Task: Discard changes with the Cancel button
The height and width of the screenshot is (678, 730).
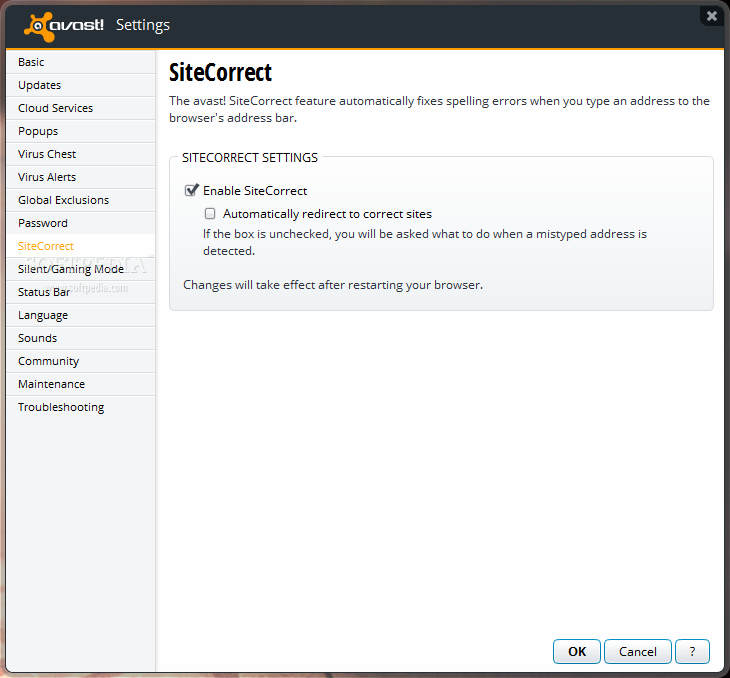Action: 638,651
